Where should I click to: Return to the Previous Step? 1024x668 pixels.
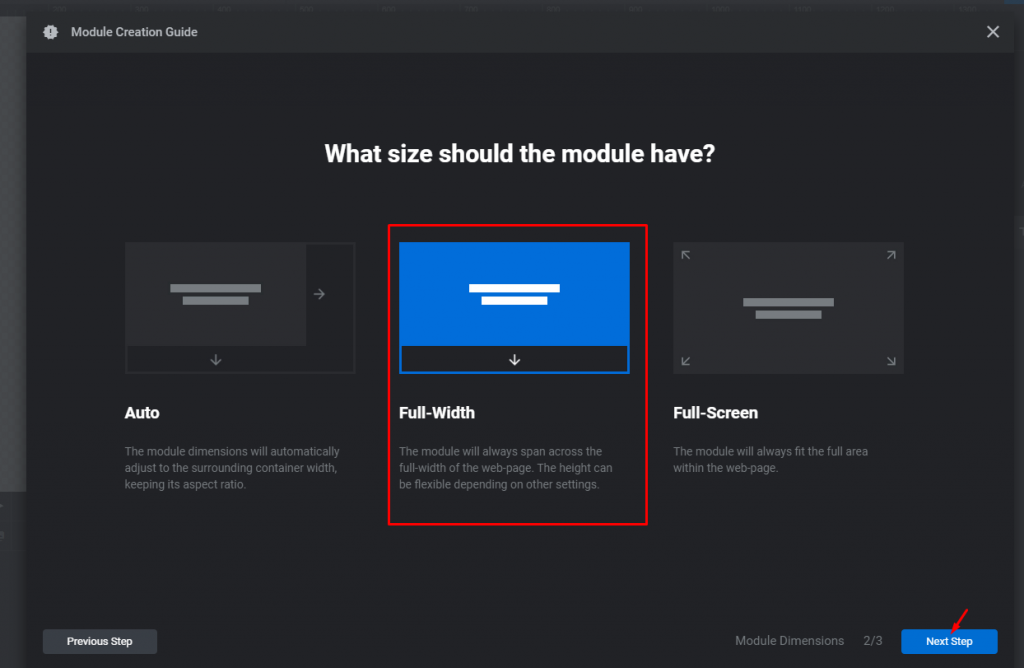click(x=99, y=641)
